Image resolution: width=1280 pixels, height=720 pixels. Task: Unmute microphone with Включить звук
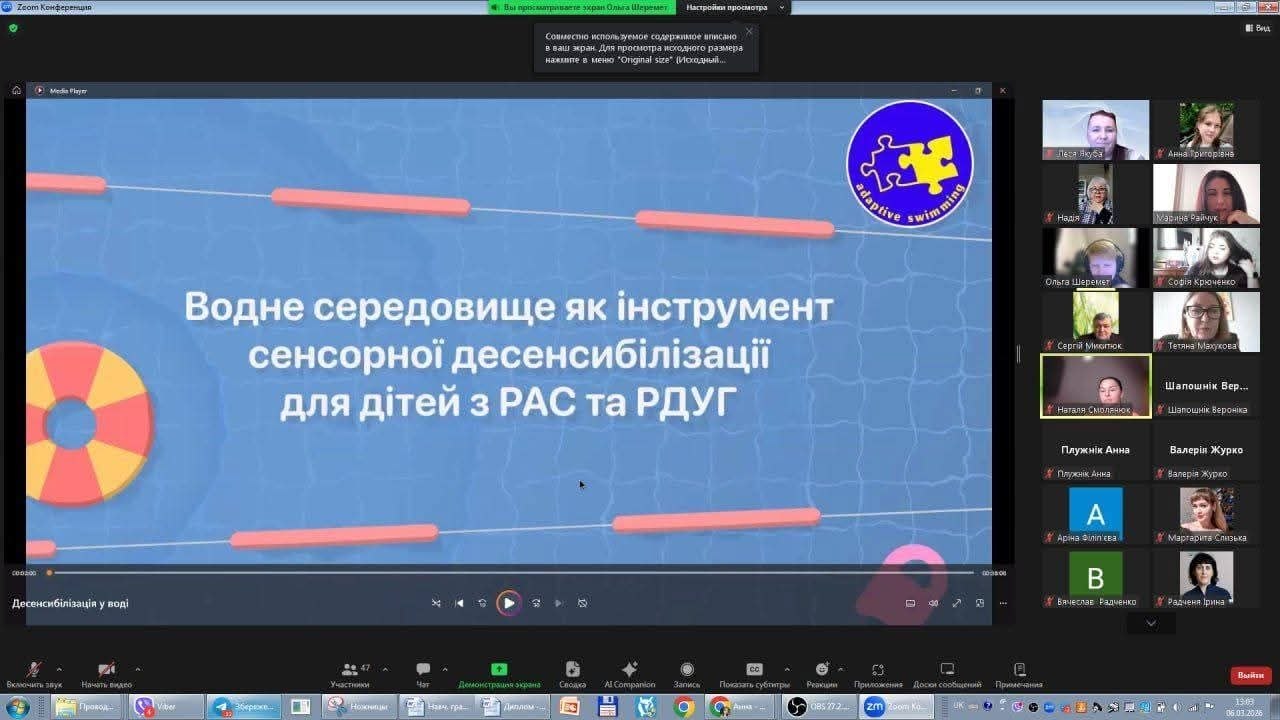tap(33, 671)
